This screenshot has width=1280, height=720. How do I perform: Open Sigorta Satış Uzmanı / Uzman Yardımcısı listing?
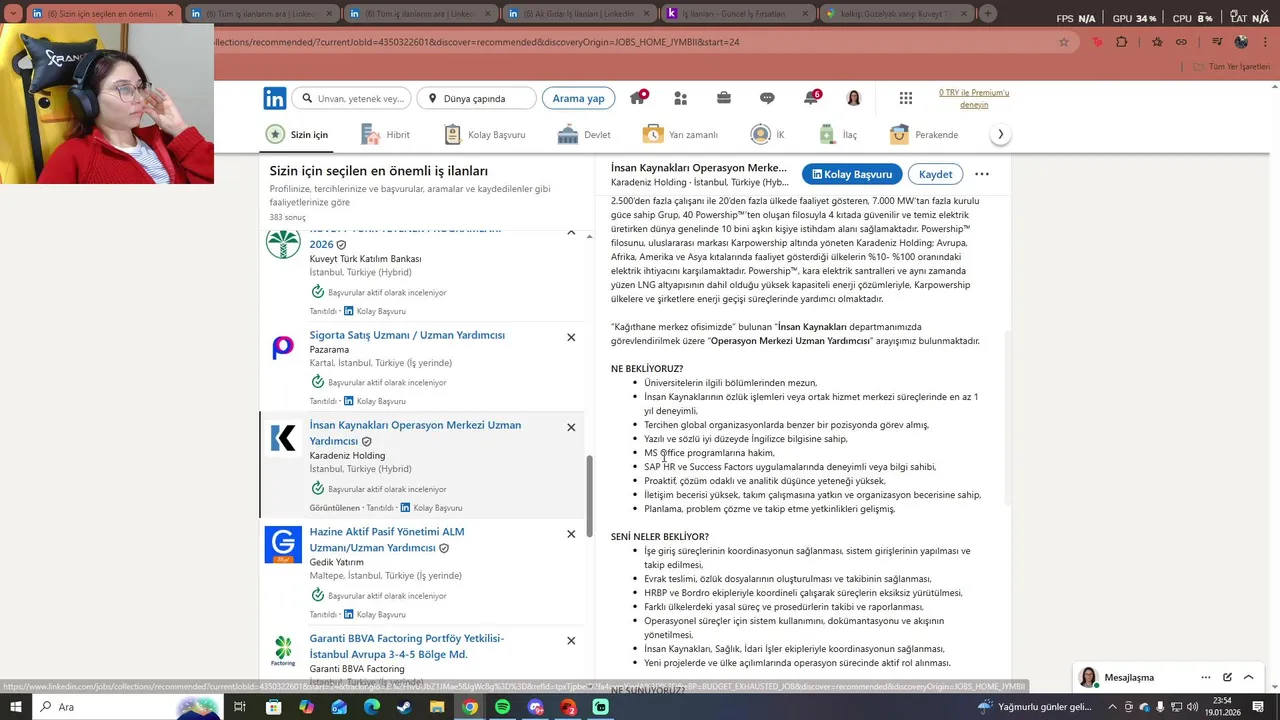407,335
